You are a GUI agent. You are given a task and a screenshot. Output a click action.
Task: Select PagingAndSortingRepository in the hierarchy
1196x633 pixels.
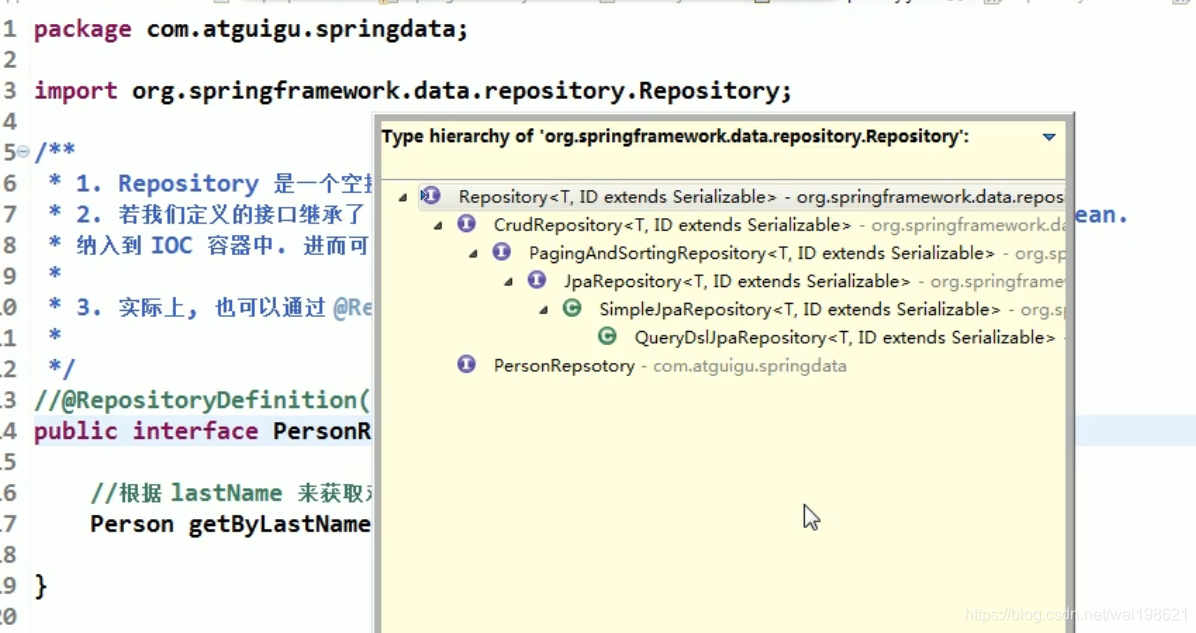click(x=761, y=253)
